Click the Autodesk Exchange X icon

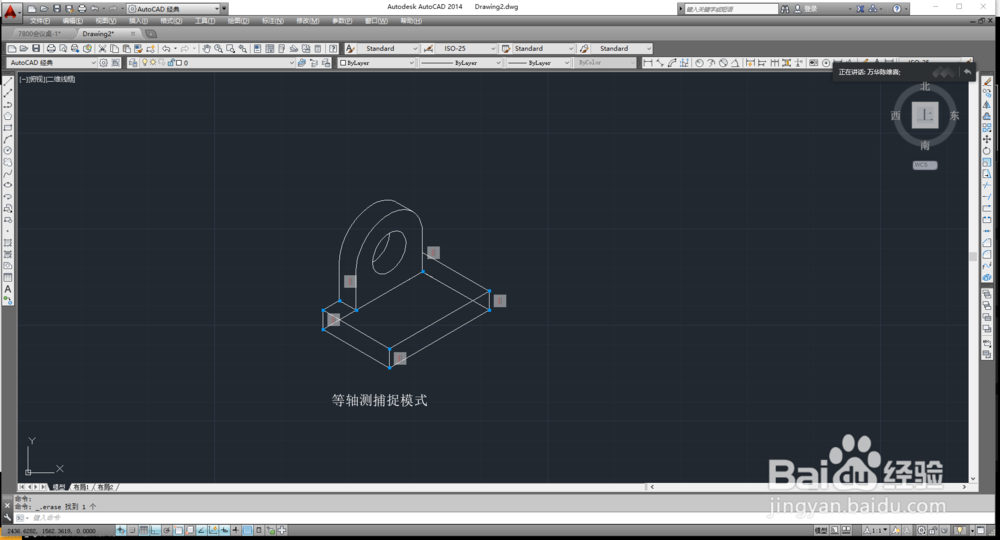860,9
